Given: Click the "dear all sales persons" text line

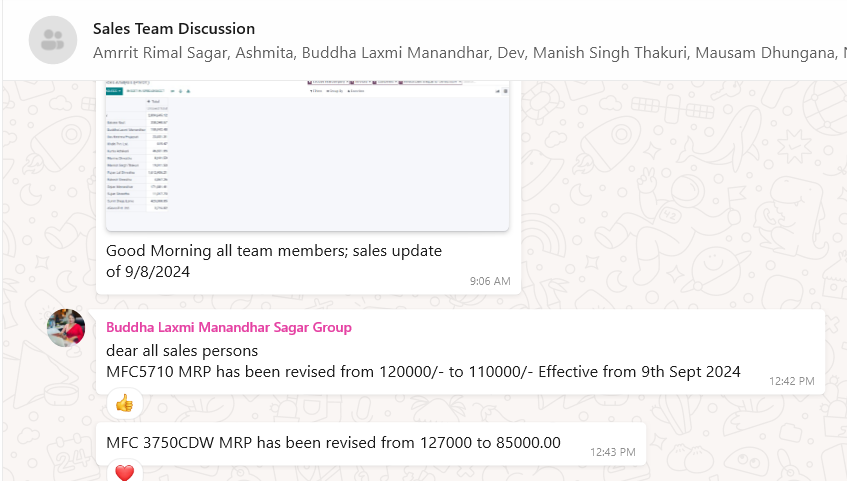Looking at the screenshot, I should tap(182, 351).
